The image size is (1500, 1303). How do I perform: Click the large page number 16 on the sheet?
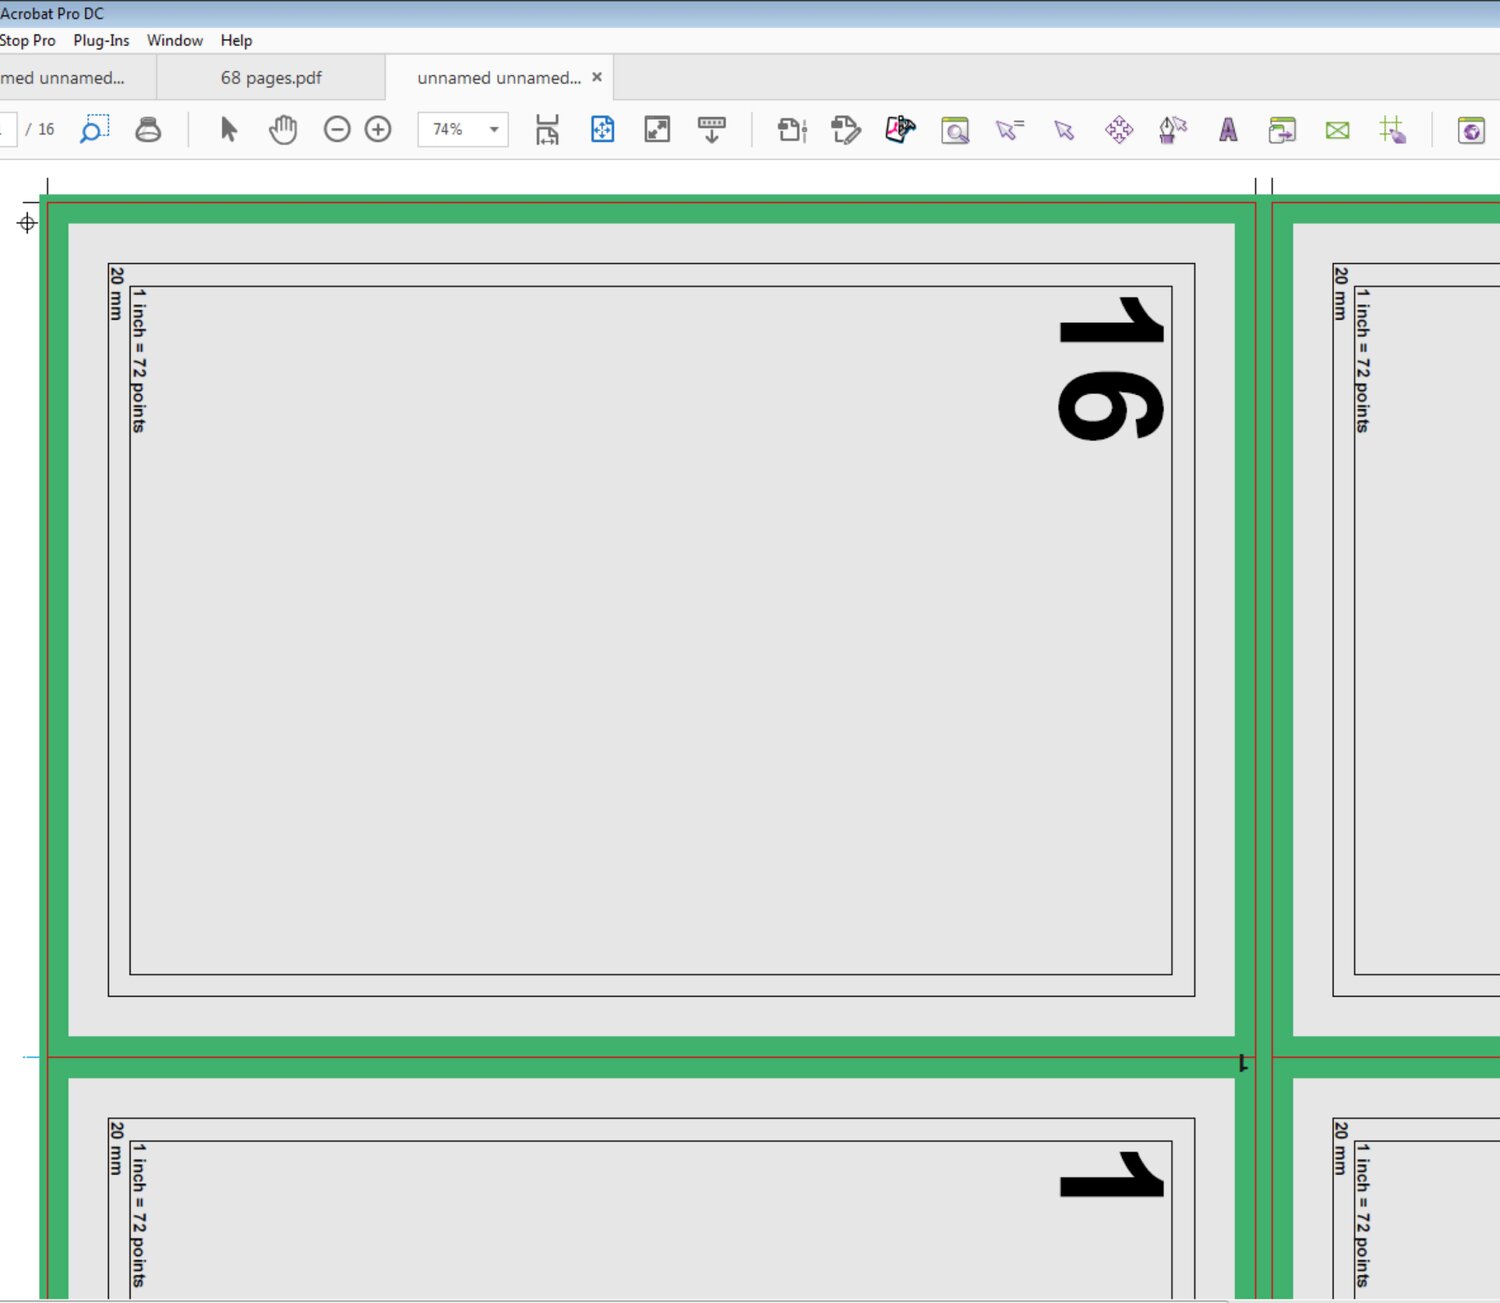coord(1111,368)
